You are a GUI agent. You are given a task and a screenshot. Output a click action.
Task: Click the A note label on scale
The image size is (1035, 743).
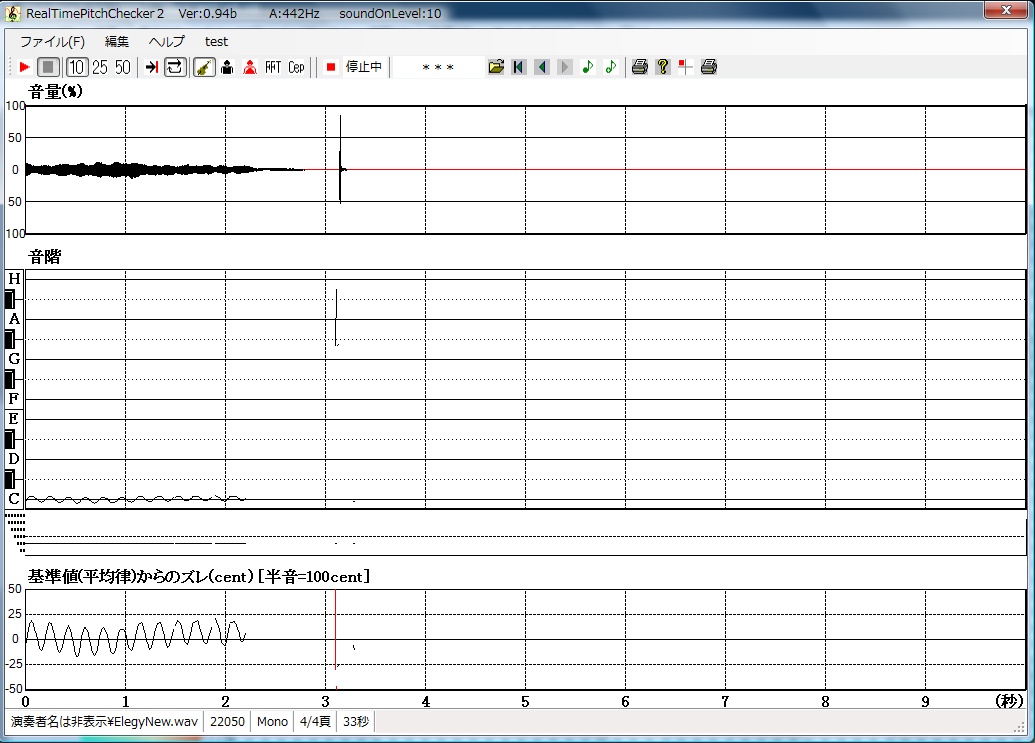[x=14, y=319]
